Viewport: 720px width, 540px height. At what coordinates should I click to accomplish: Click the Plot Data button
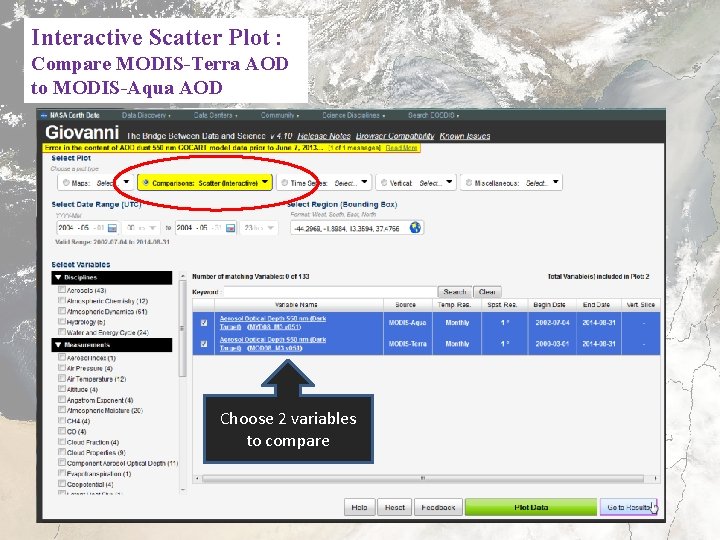pyautogui.click(x=531, y=507)
